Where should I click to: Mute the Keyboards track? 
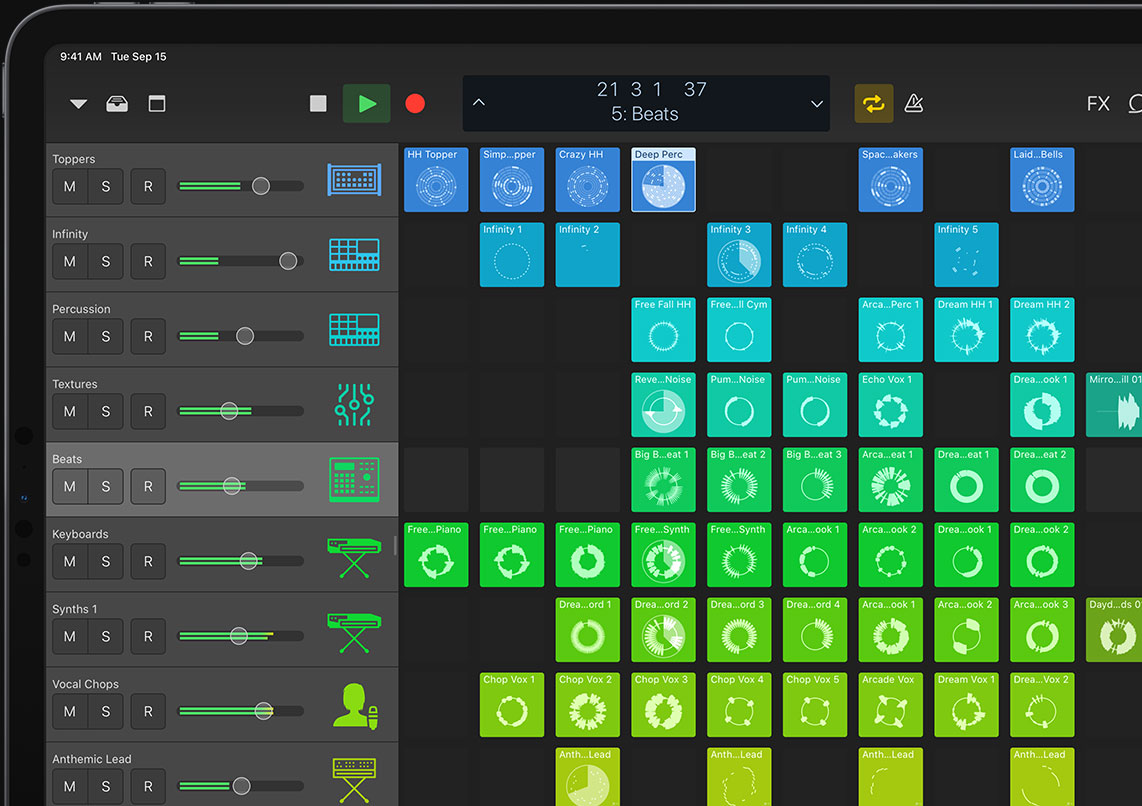(70, 561)
